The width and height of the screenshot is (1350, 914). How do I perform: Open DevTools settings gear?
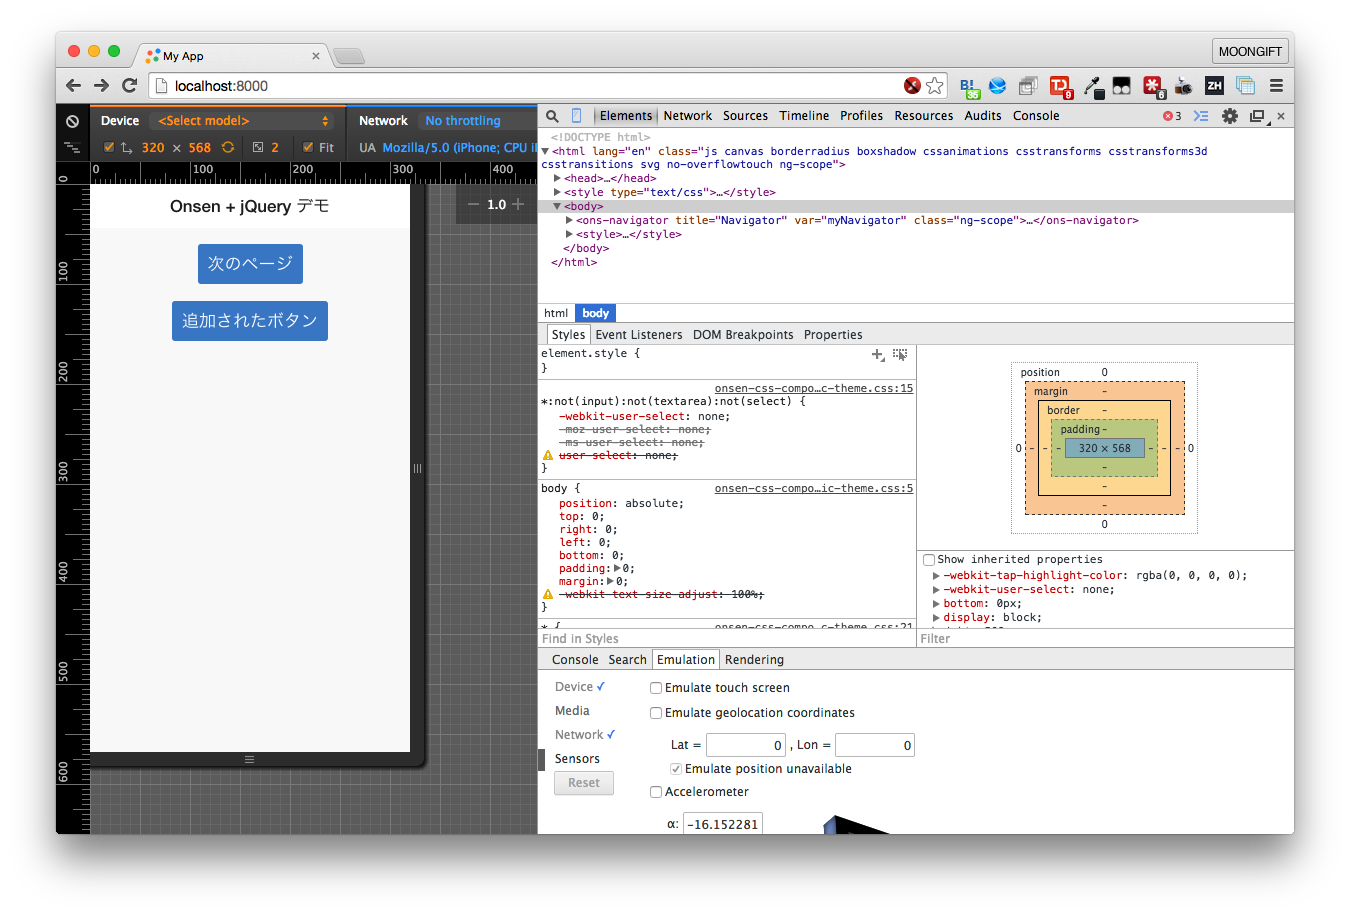coord(1230,116)
